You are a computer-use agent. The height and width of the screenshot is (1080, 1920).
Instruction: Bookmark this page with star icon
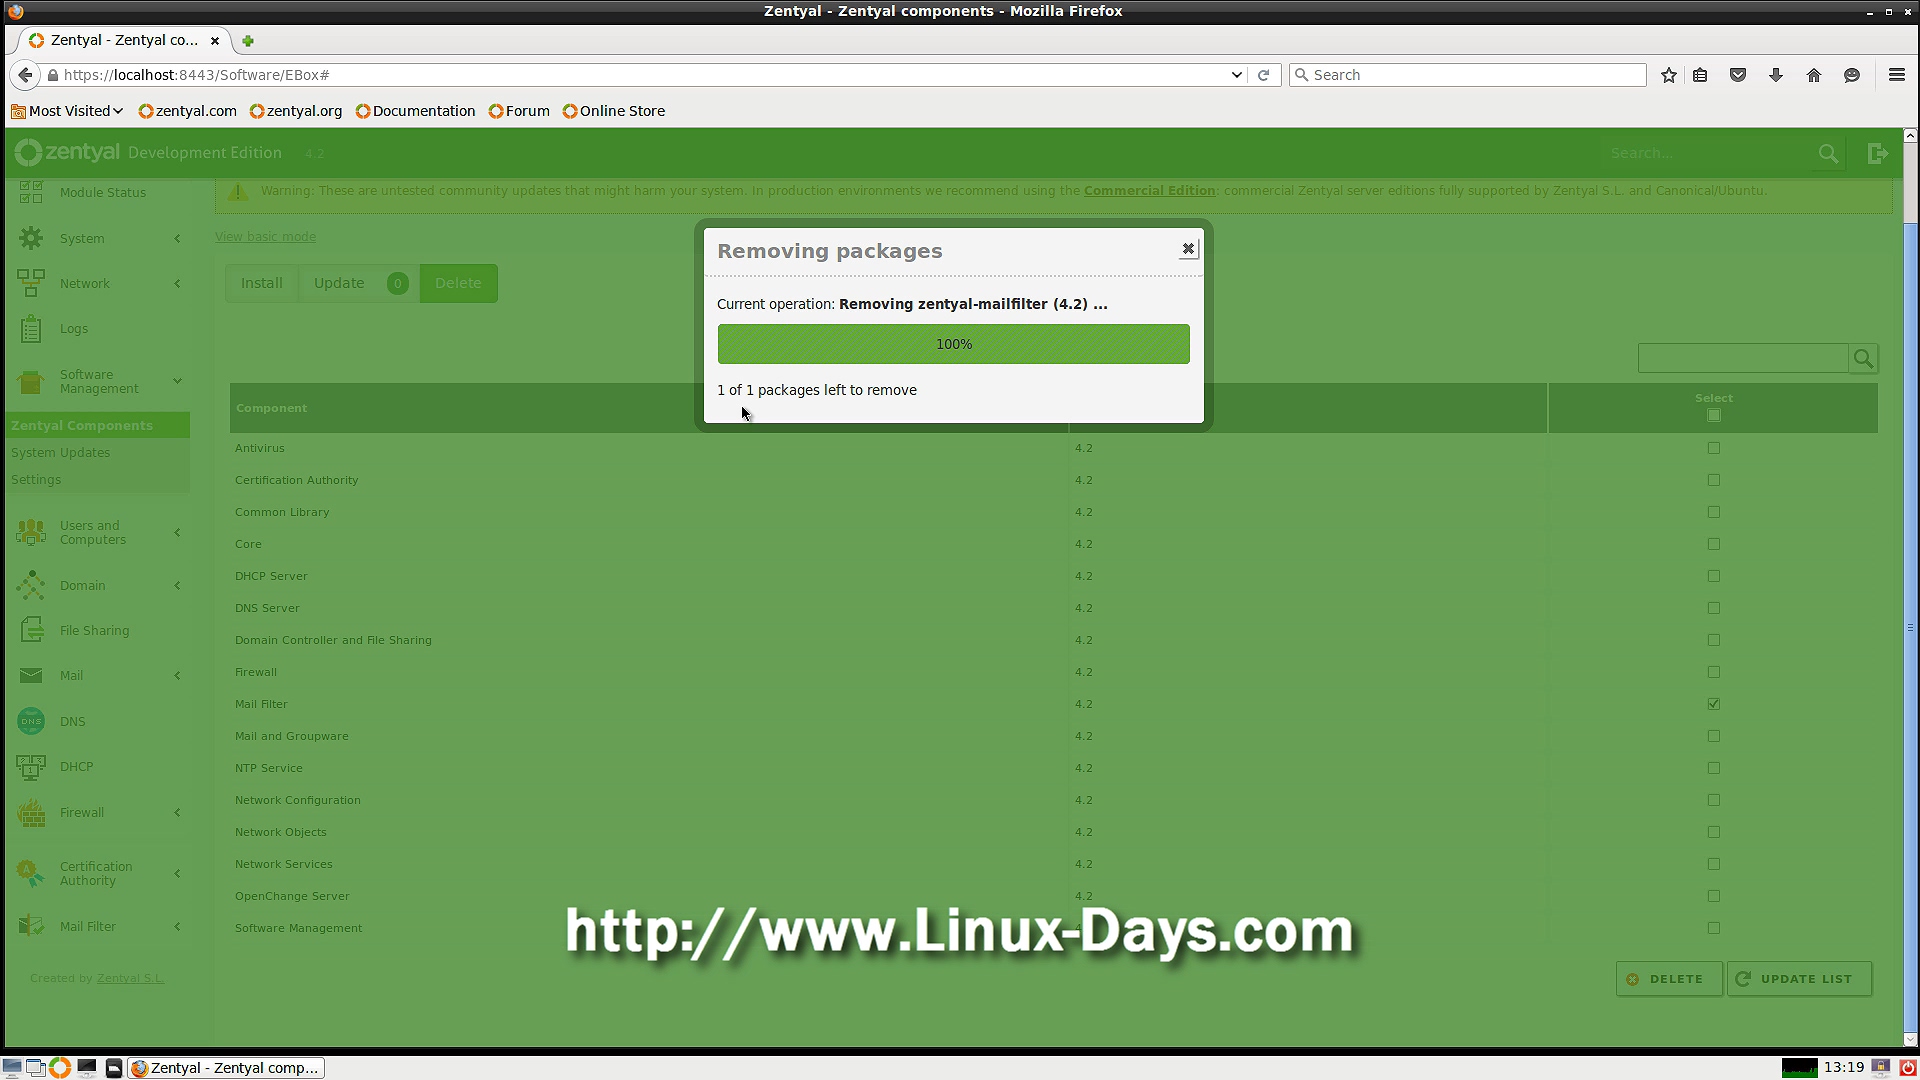click(1668, 75)
